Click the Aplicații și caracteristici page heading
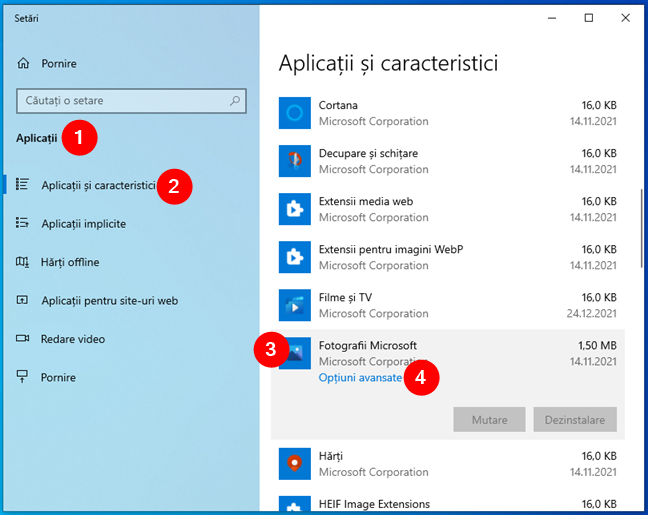Screen dimensions: 648x515 tap(388, 63)
